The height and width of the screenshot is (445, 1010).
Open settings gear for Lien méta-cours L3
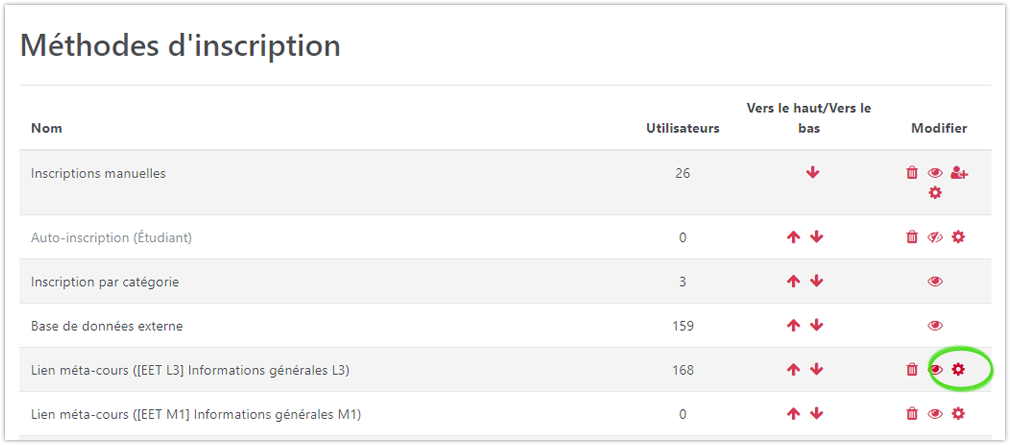tap(958, 370)
